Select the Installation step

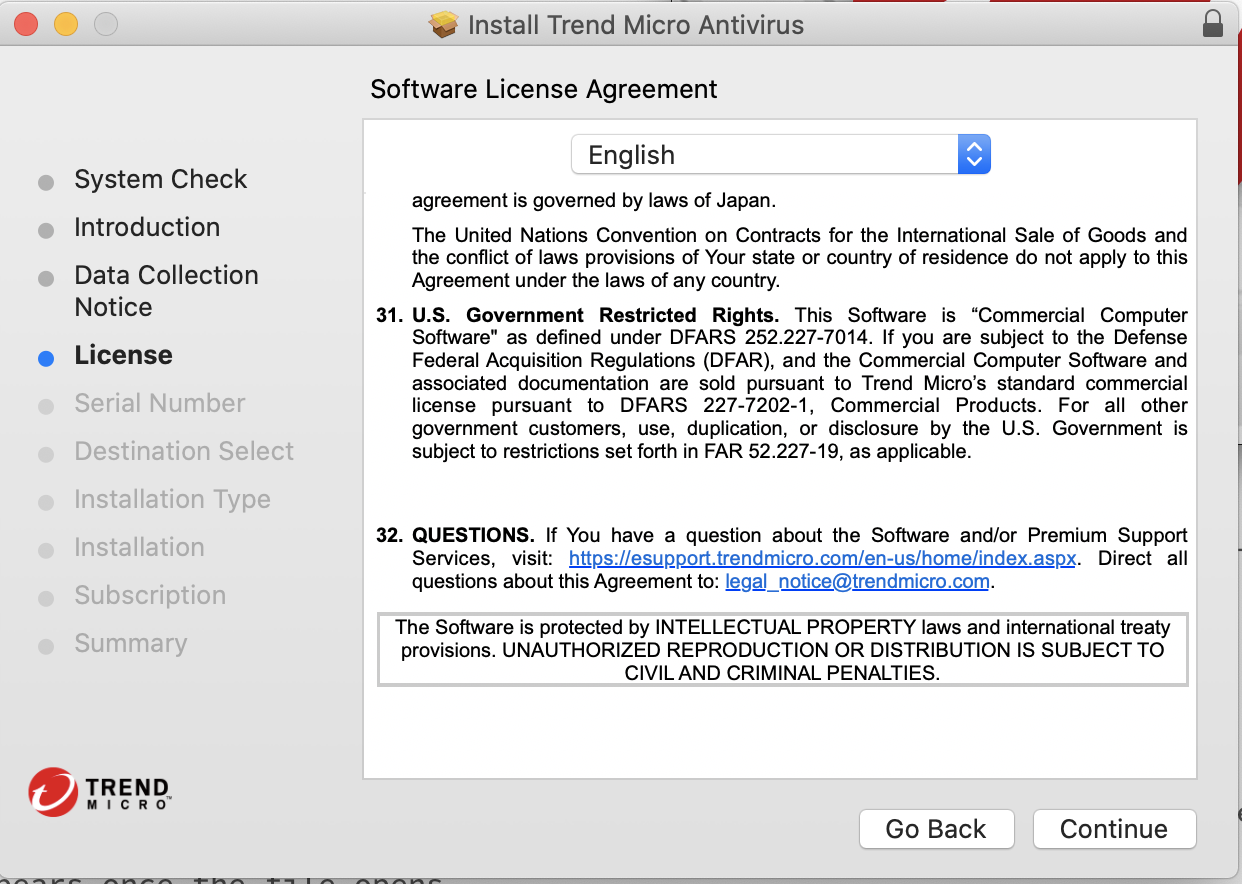[x=139, y=547]
